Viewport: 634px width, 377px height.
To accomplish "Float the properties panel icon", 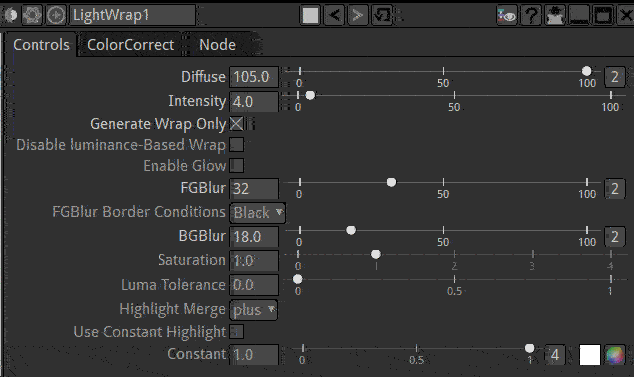I will (555, 15).
